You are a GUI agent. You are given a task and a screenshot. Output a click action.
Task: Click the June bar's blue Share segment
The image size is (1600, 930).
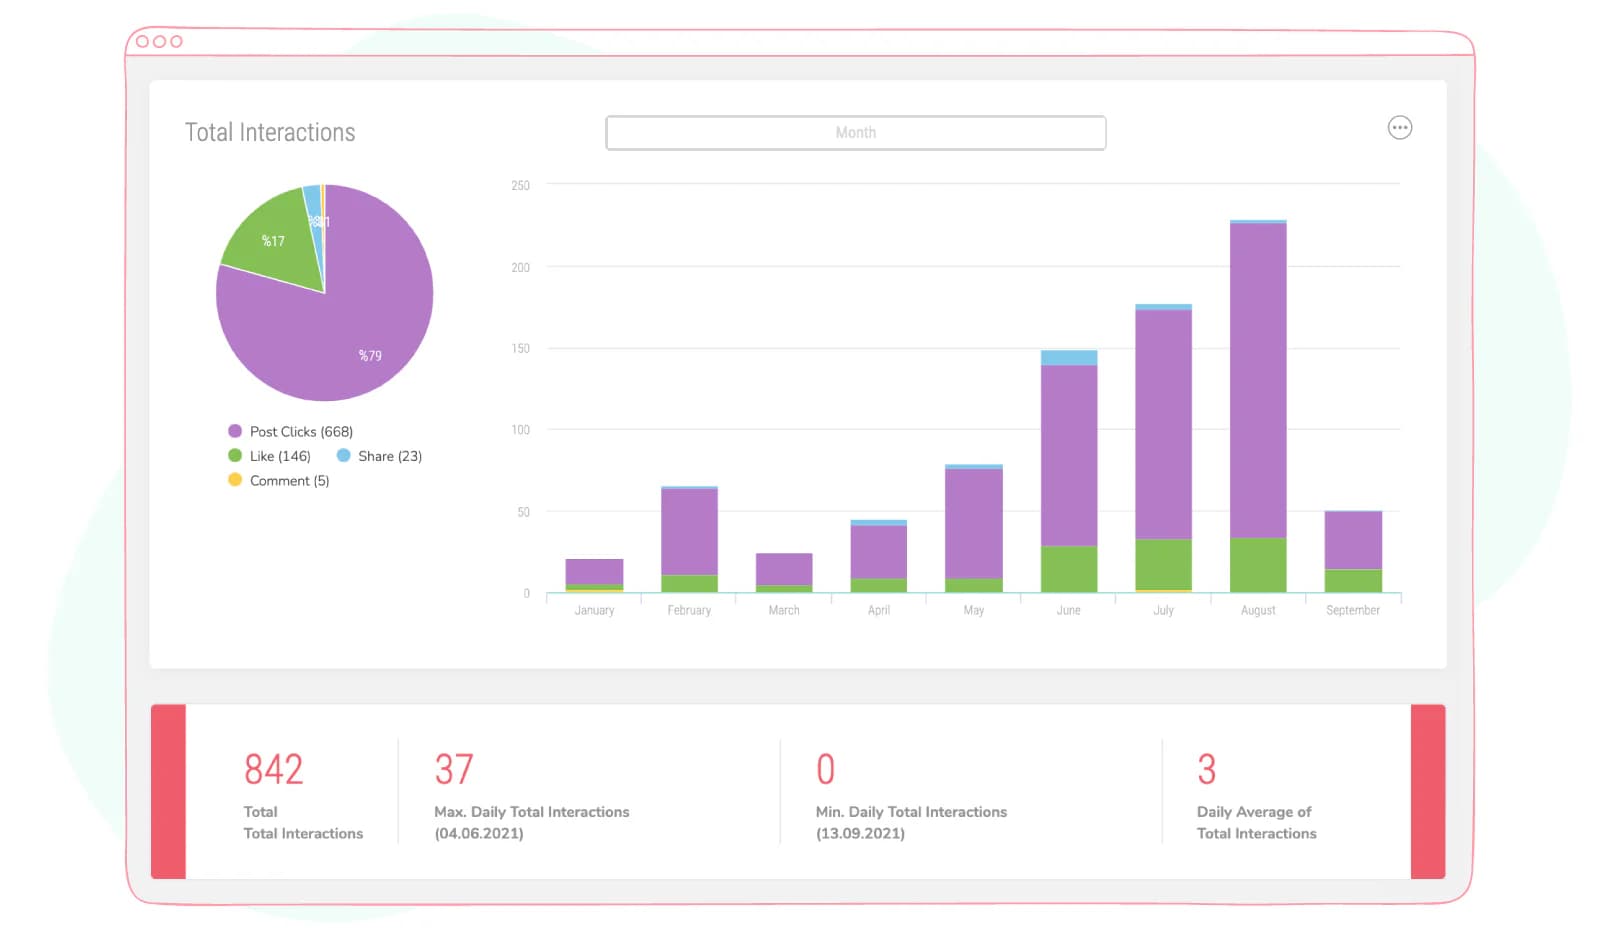click(x=1069, y=357)
